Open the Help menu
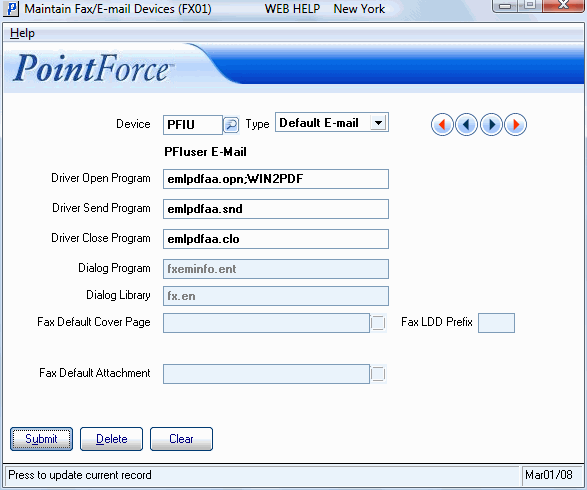 click(x=22, y=33)
